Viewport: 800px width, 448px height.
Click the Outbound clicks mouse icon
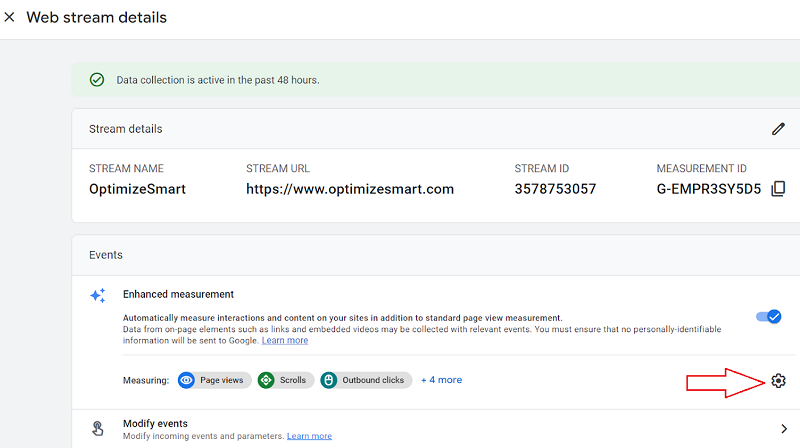(329, 380)
